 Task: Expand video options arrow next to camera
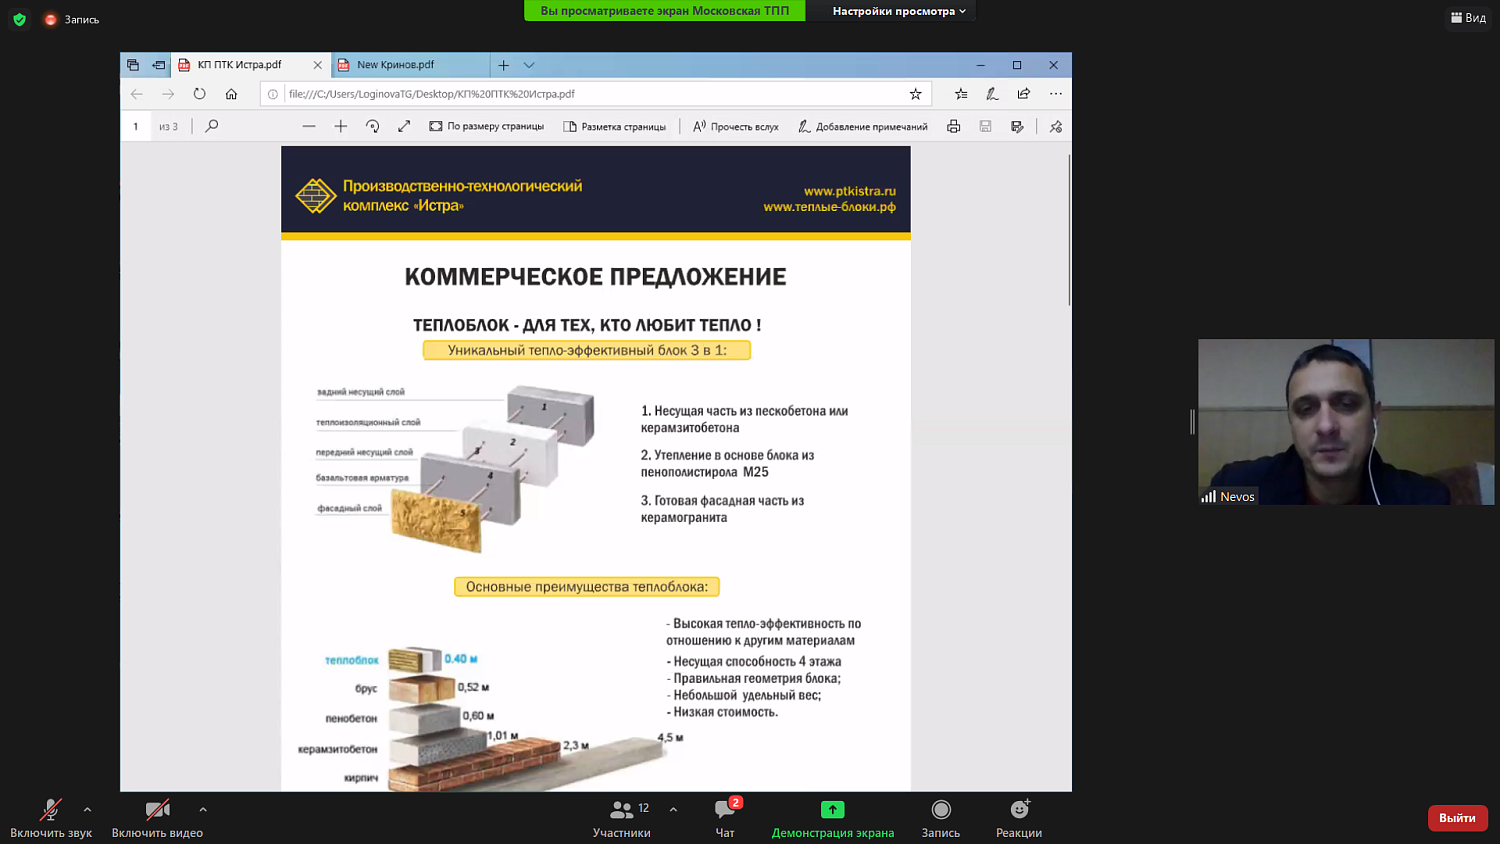(203, 810)
